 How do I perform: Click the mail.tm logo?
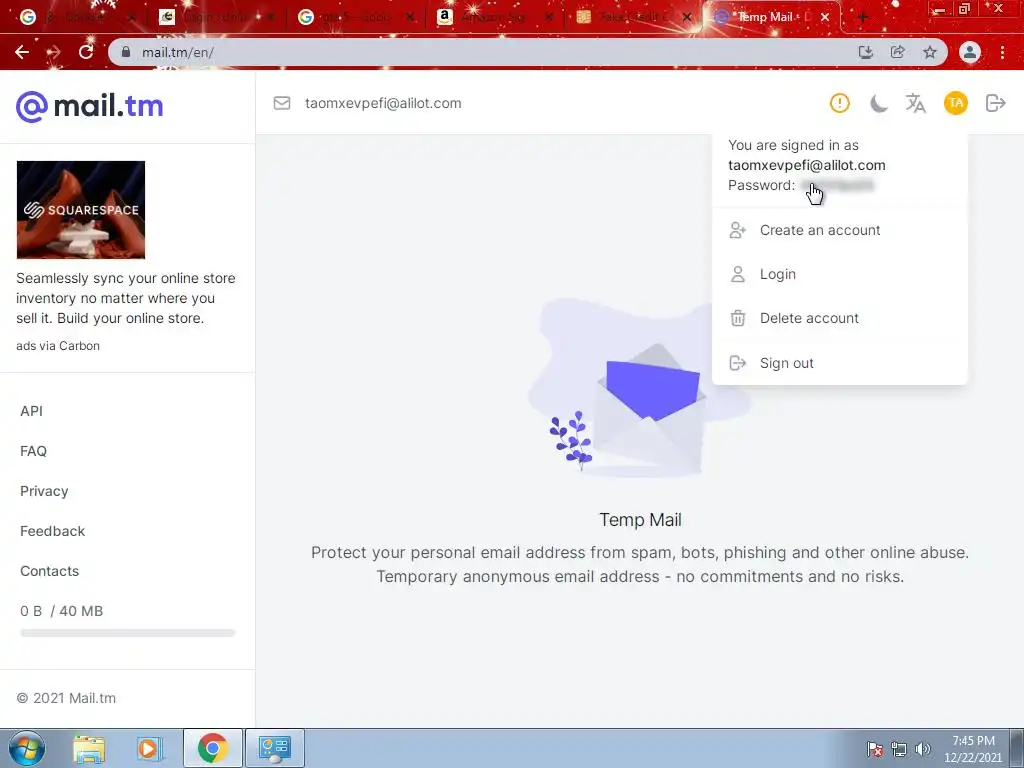[x=89, y=106]
